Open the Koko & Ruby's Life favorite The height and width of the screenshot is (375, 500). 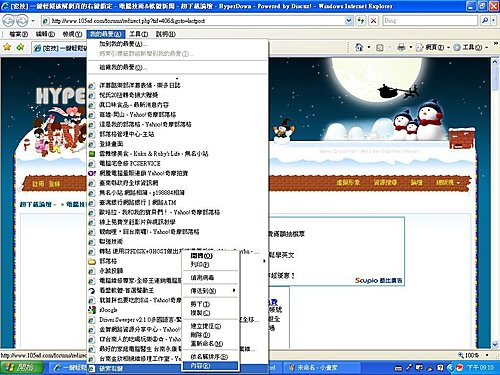click(x=153, y=154)
